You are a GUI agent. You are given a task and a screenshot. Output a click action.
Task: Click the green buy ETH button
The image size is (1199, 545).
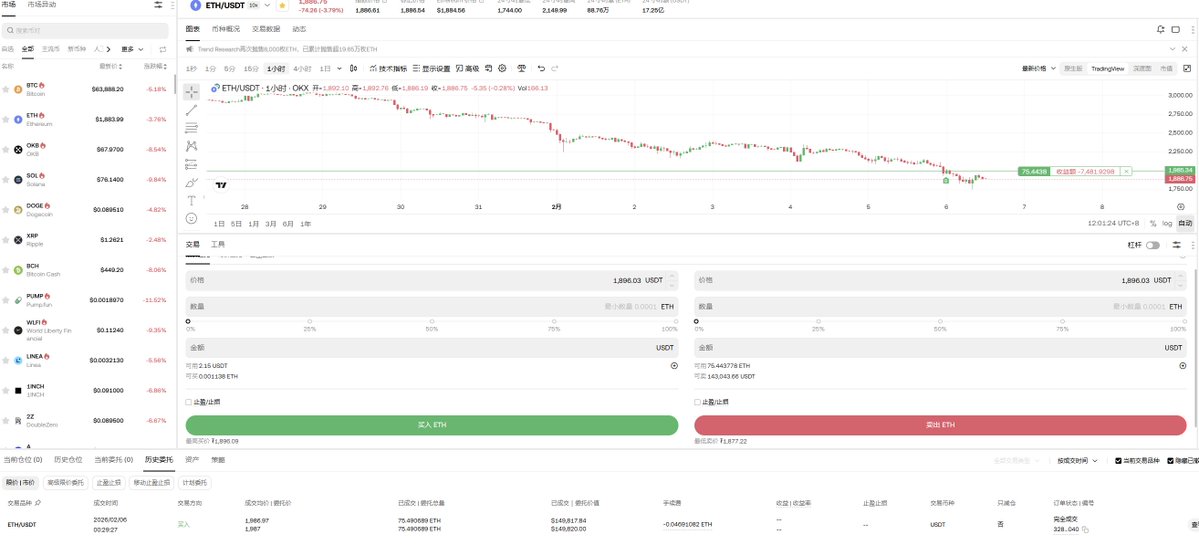[431, 425]
